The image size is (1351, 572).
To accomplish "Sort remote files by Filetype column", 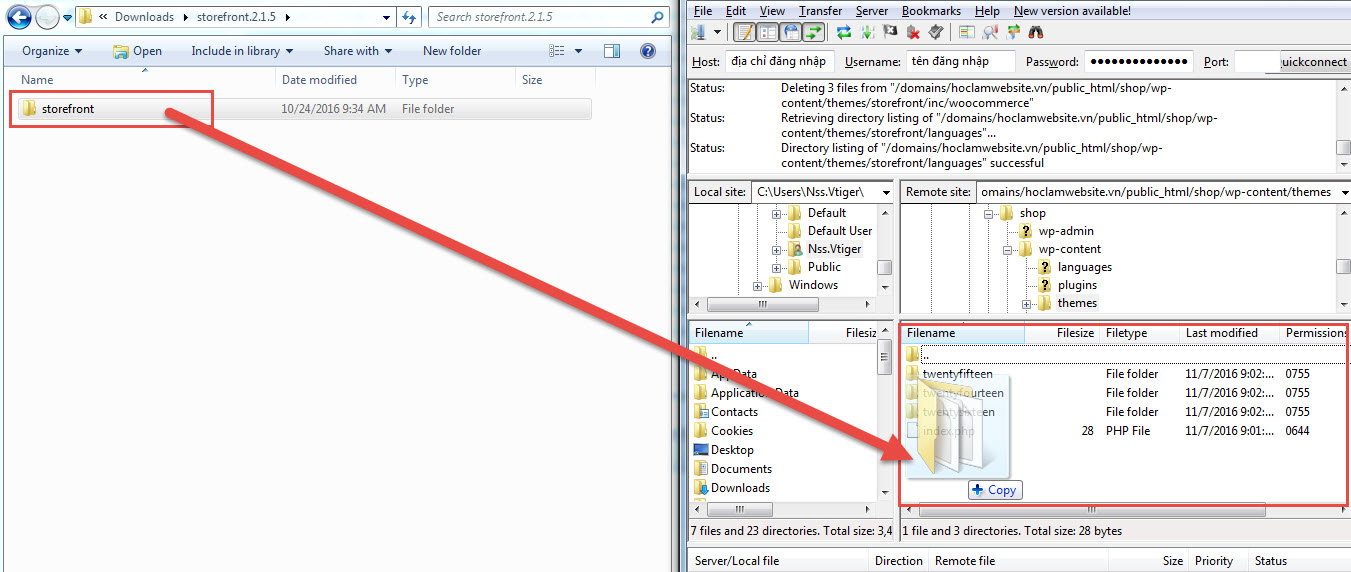I will pos(1140,333).
